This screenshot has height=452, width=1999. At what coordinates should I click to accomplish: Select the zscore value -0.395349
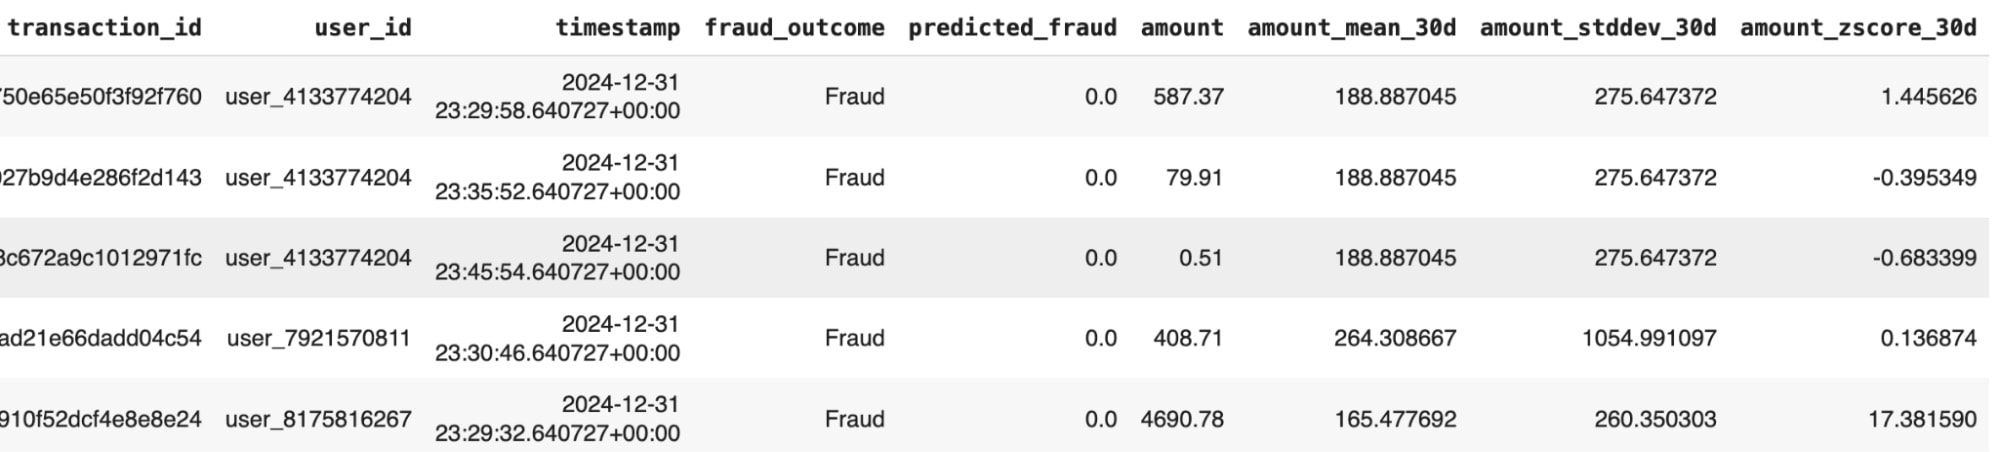(x=1924, y=177)
